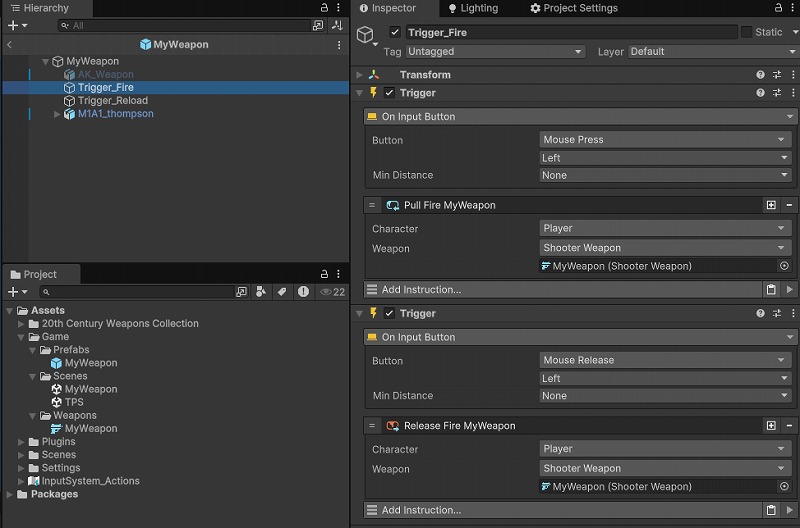Image resolution: width=800 pixels, height=528 pixels.
Task: Lock the Project panel
Action: pos(324,274)
